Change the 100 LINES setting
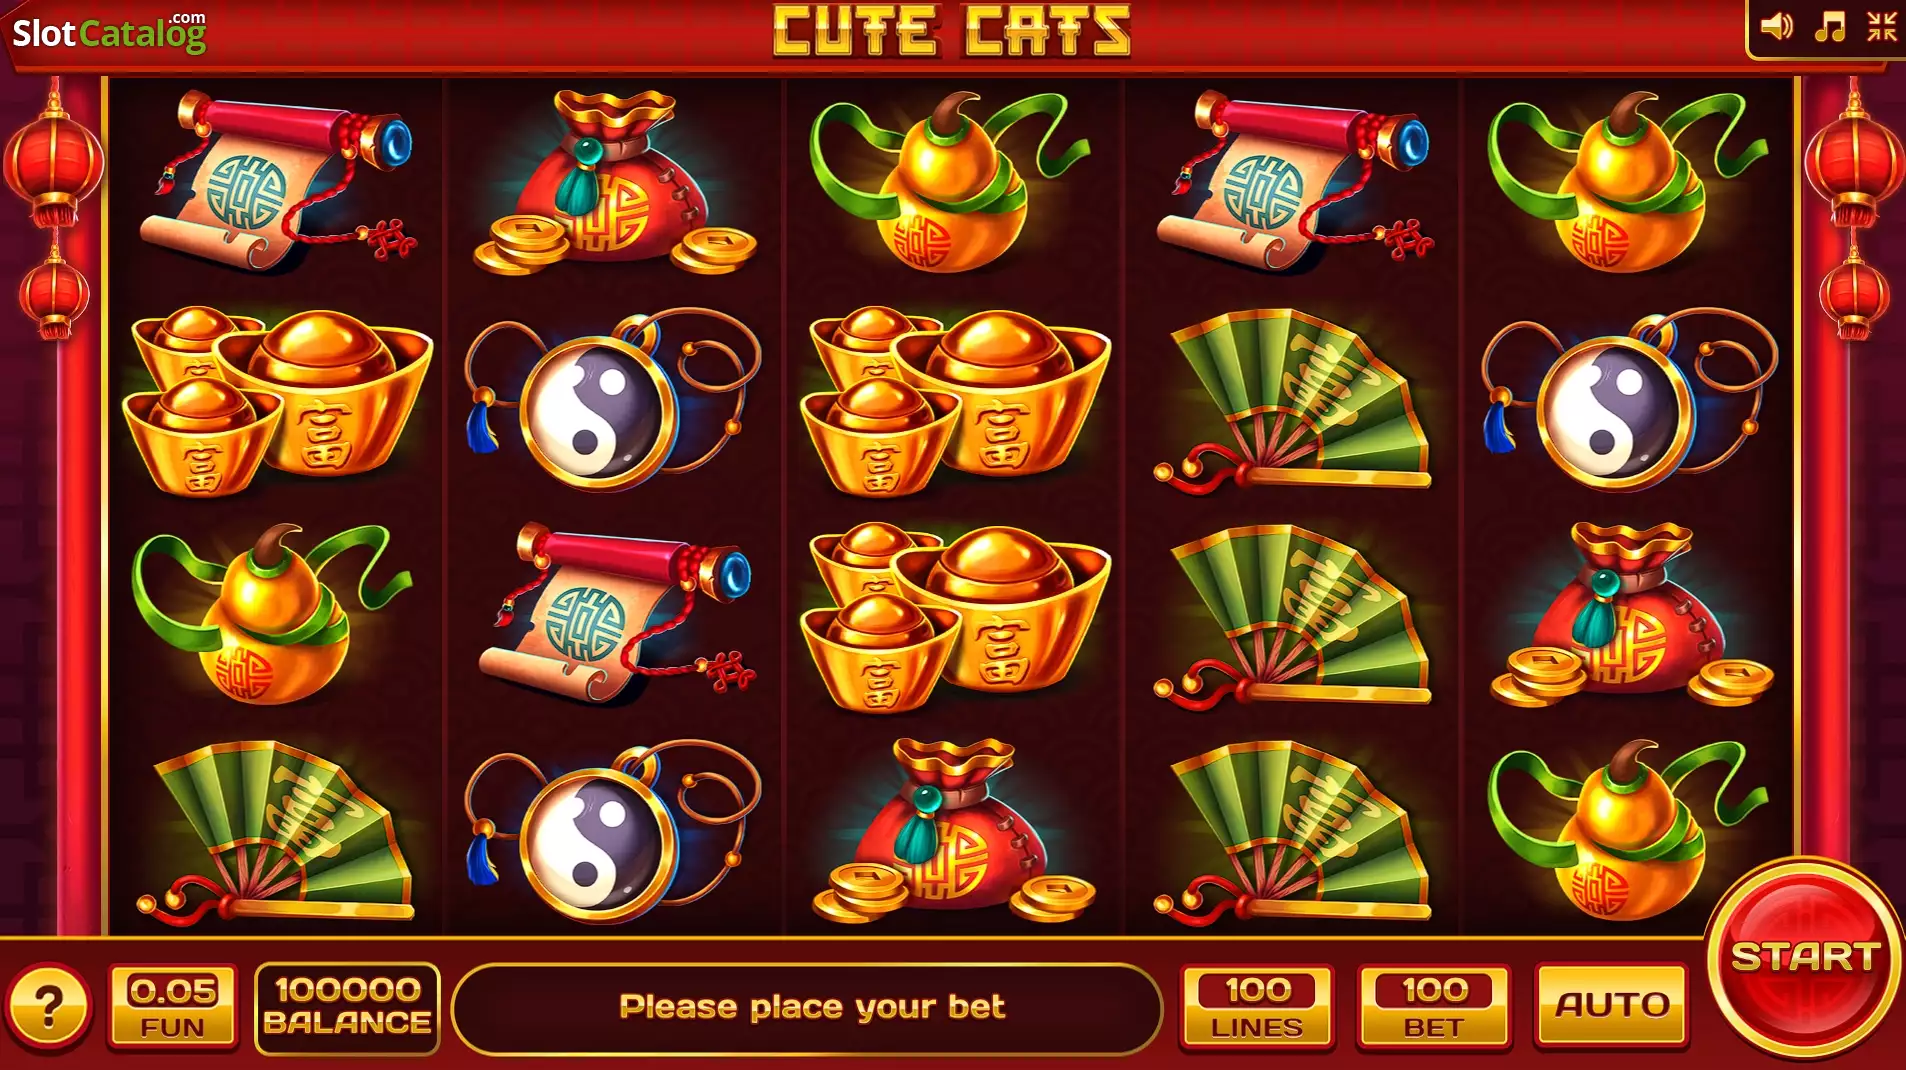This screenshot has width=1906, height=1070. 1257,1007
